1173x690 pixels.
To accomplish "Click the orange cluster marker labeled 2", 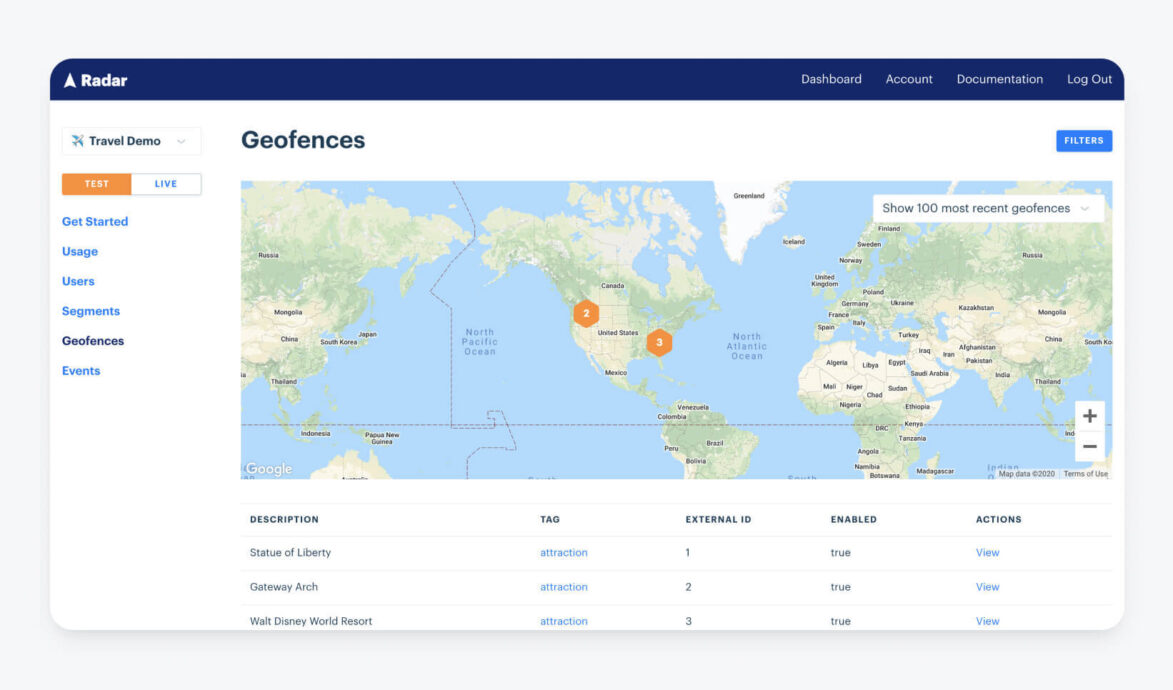I will pyautogui.click(x=586, y=313).
